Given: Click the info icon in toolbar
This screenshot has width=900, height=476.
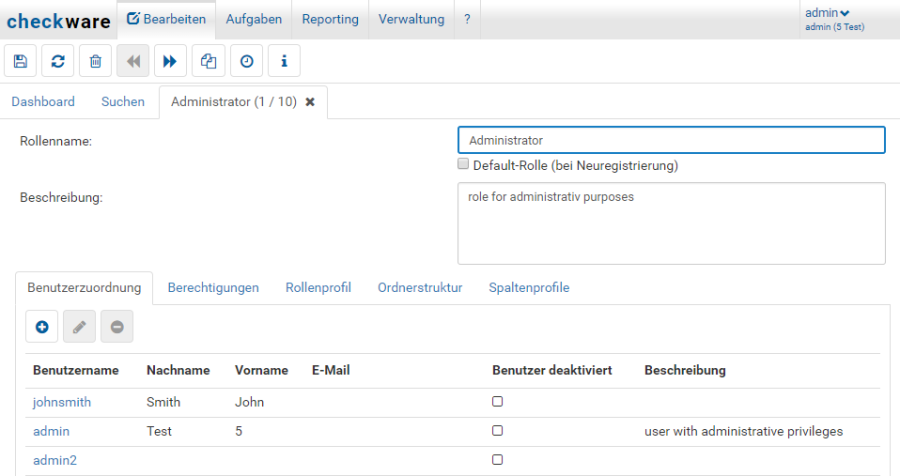Looking at the screenshot, I should (x=284, y=61).
